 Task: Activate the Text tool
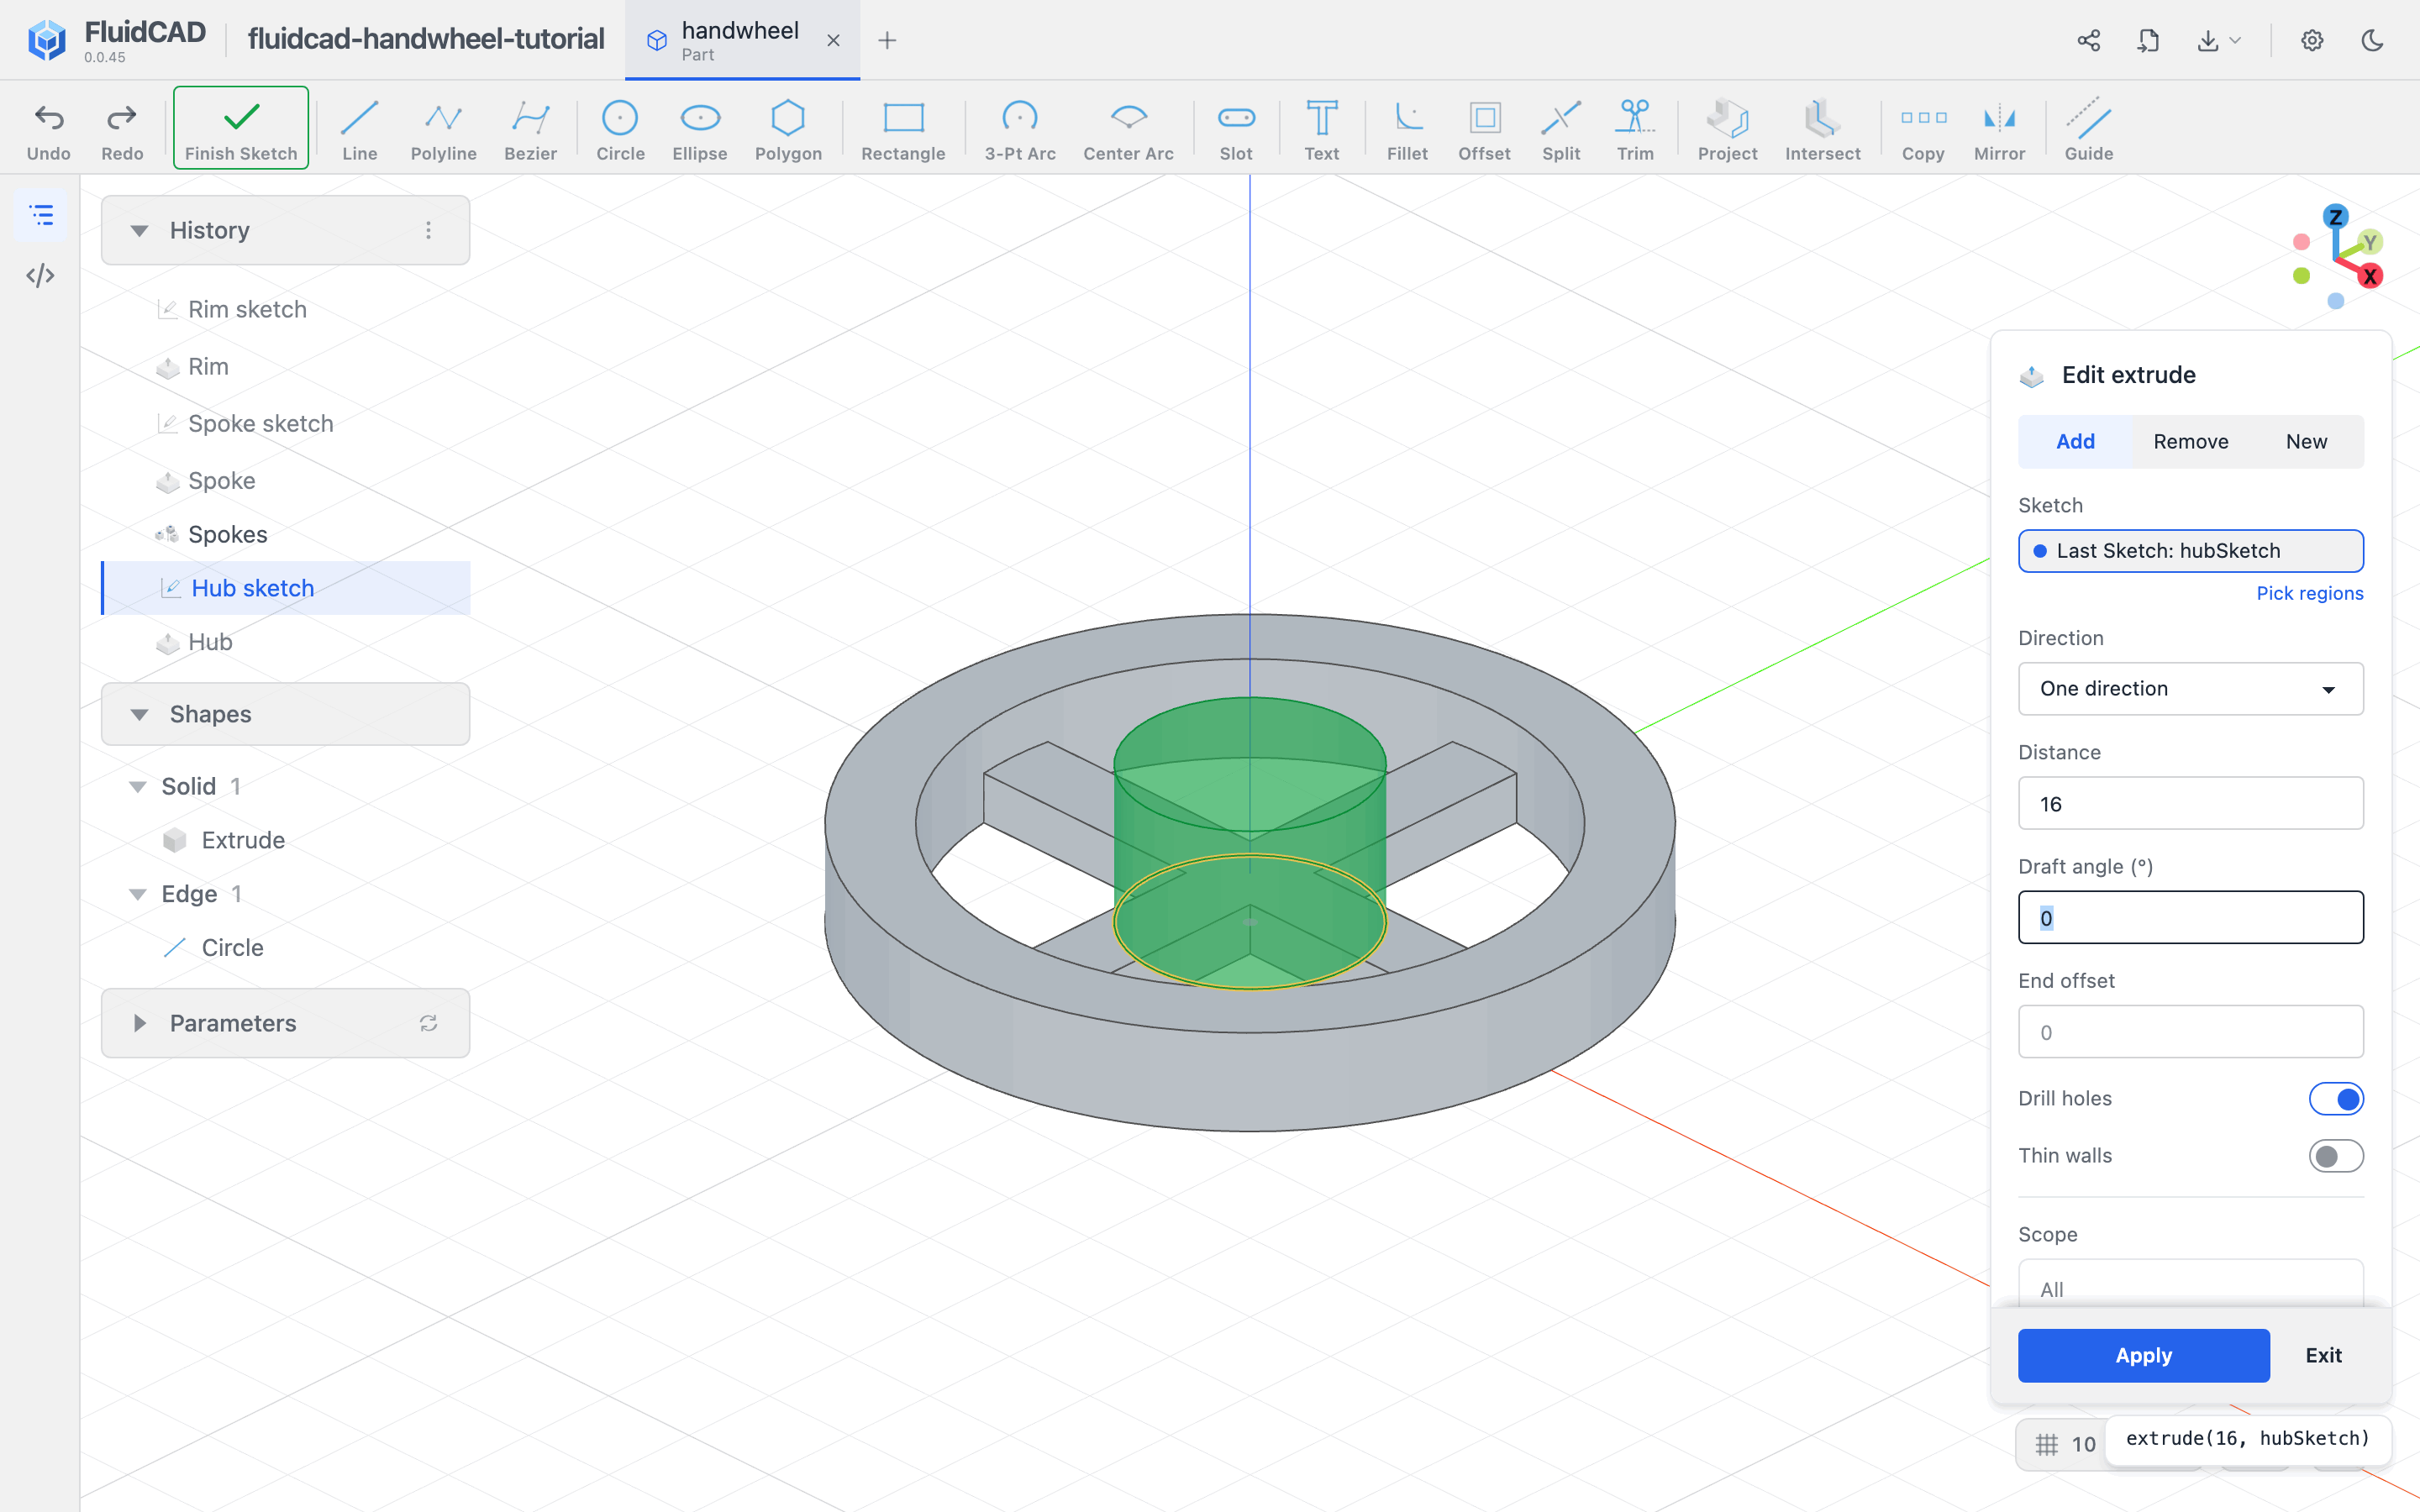tap(1322, 129)
